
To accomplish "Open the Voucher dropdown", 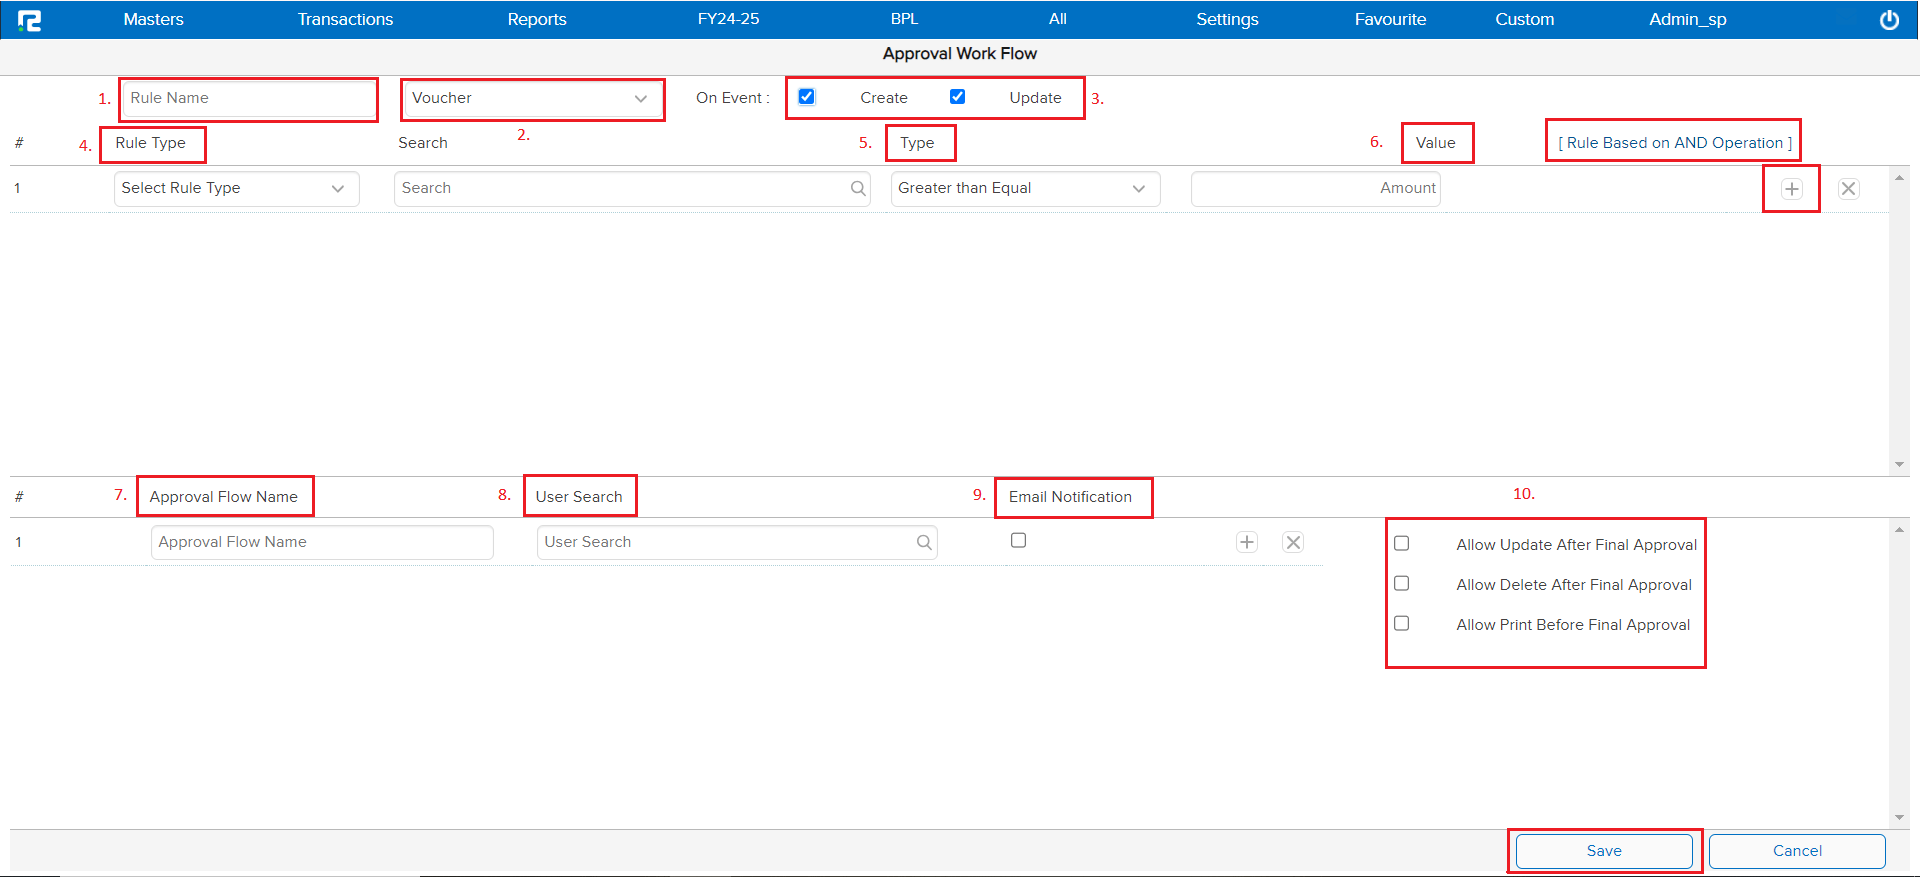I will coord(530,98).
